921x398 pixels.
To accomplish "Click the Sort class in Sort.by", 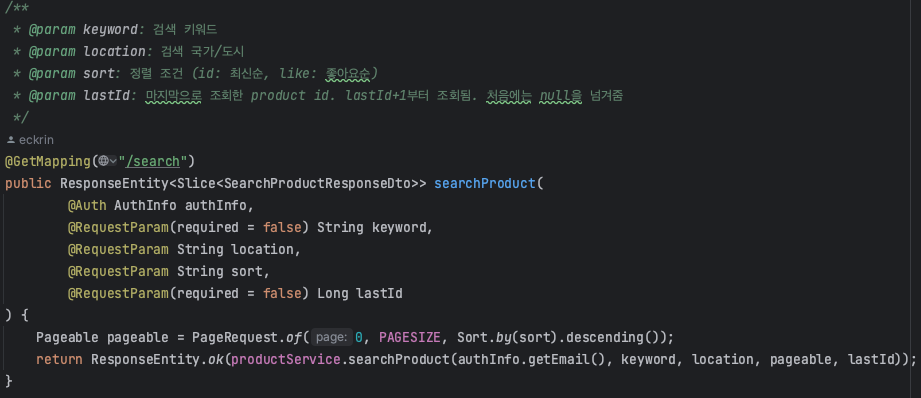I will 472,338.
